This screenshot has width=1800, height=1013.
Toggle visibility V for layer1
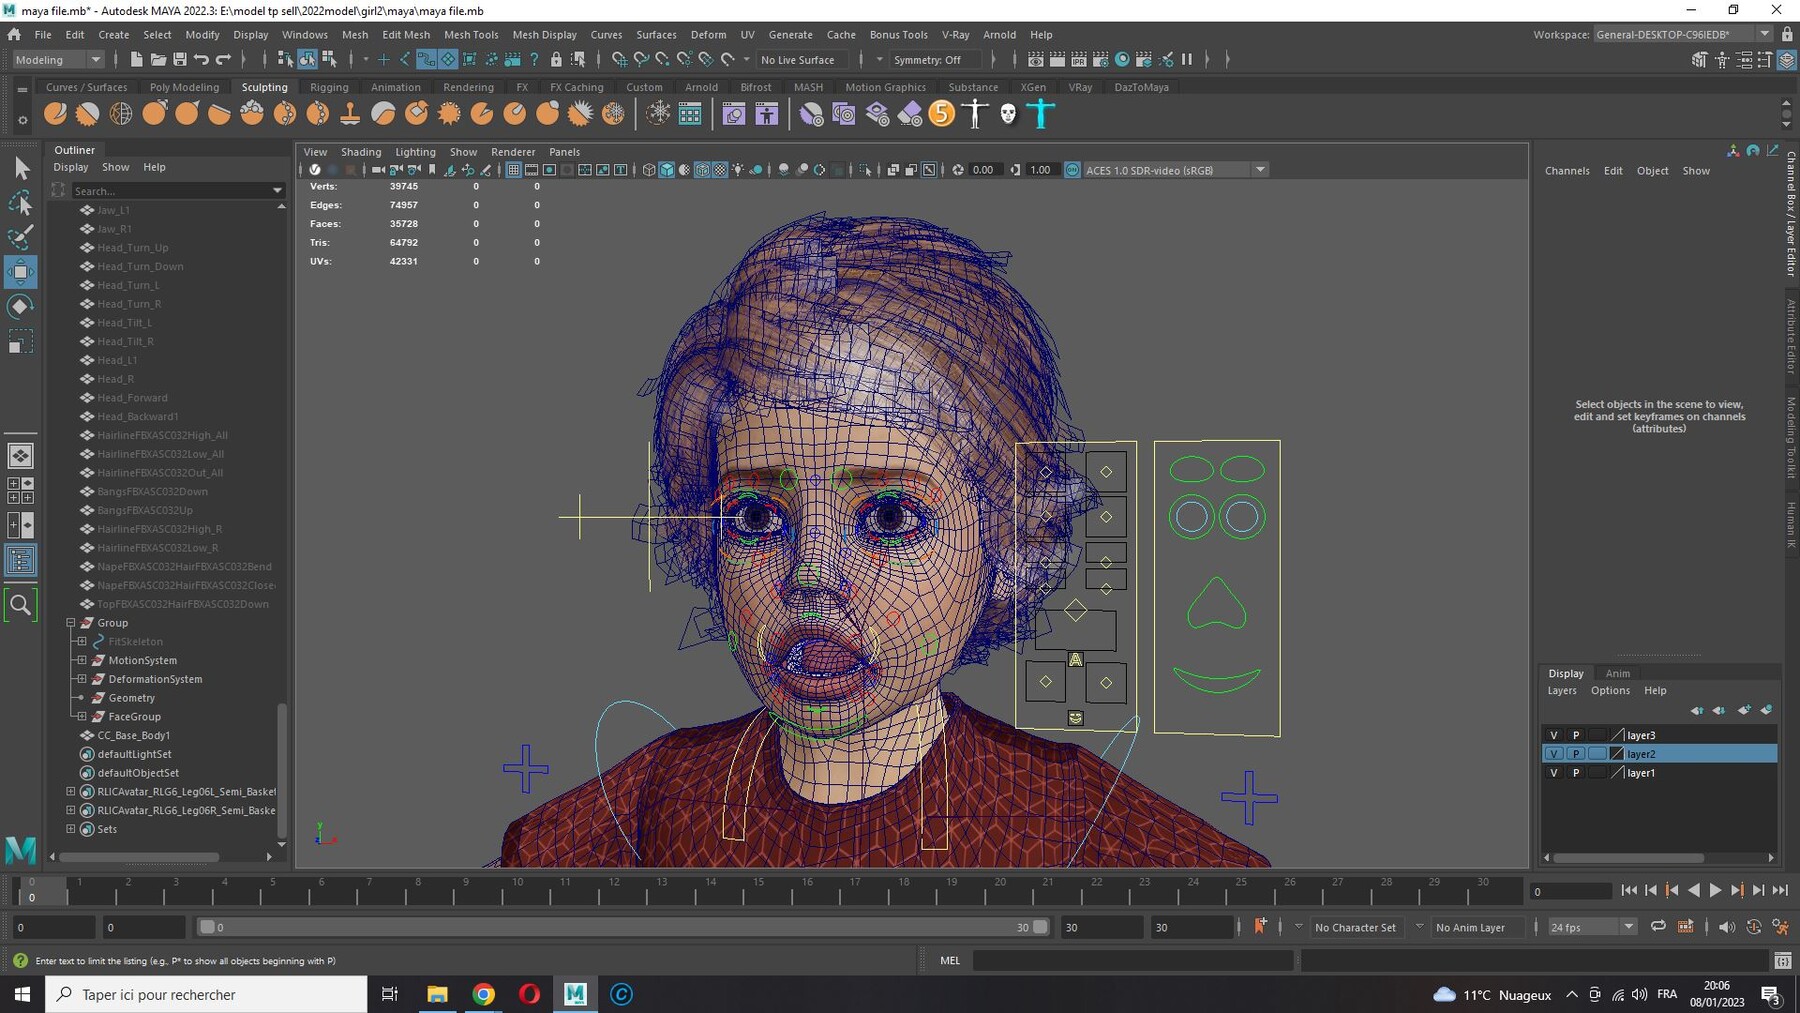(1554, 772)
